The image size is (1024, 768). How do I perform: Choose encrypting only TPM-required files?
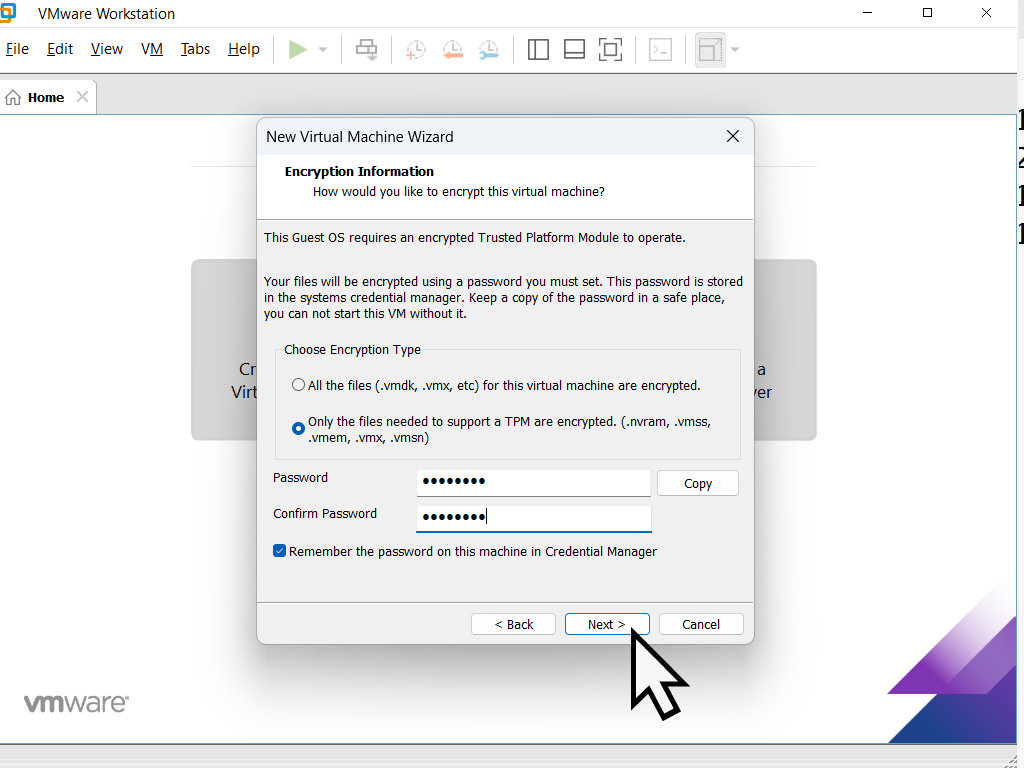tap(298, 428)
